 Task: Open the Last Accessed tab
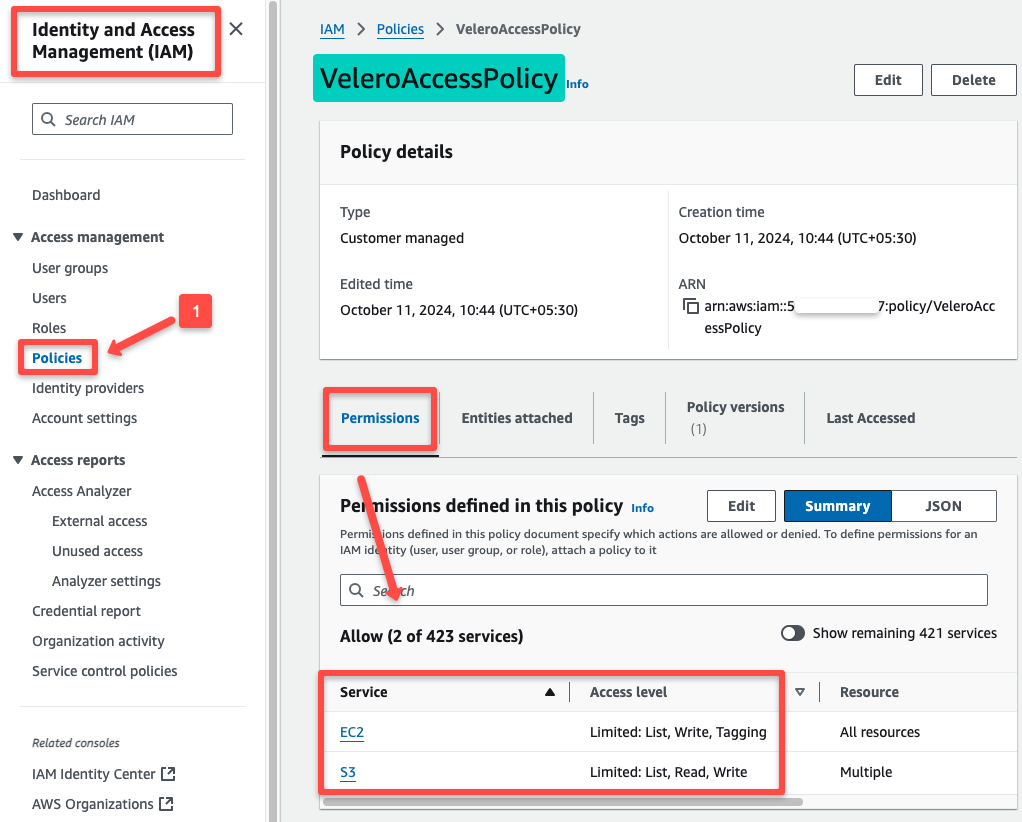tap(870, 418)
